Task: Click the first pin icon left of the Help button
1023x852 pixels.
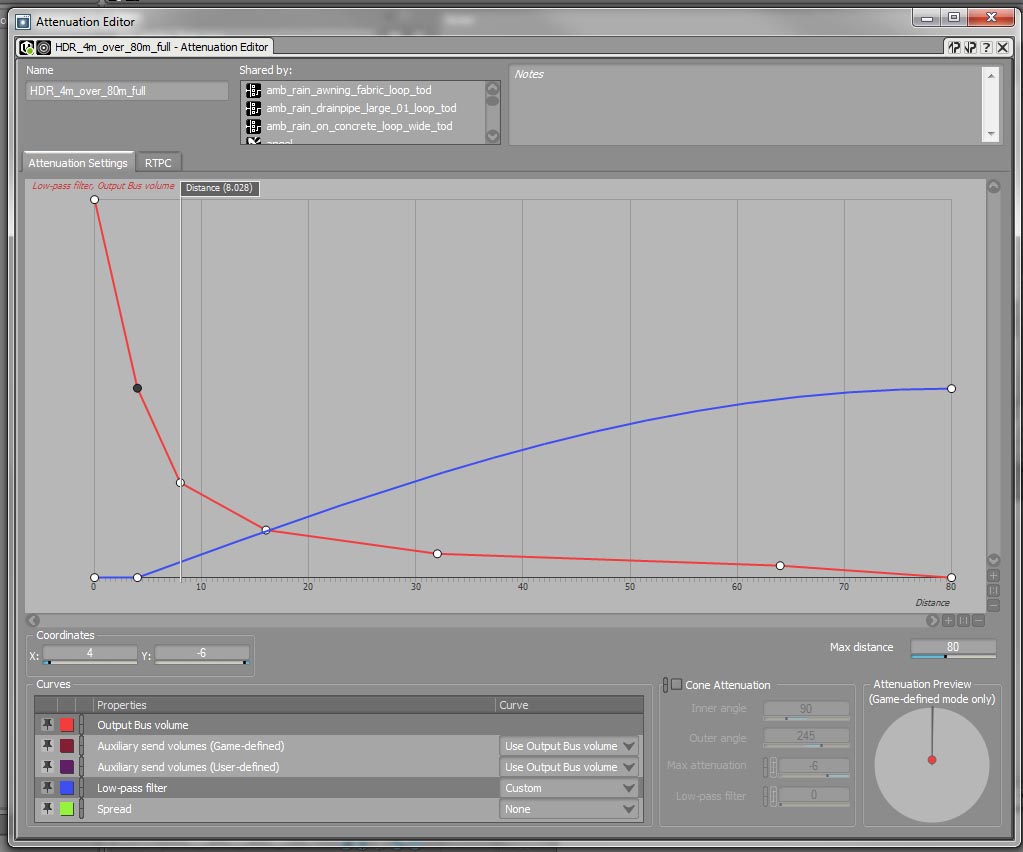Action: coord(954,47)
